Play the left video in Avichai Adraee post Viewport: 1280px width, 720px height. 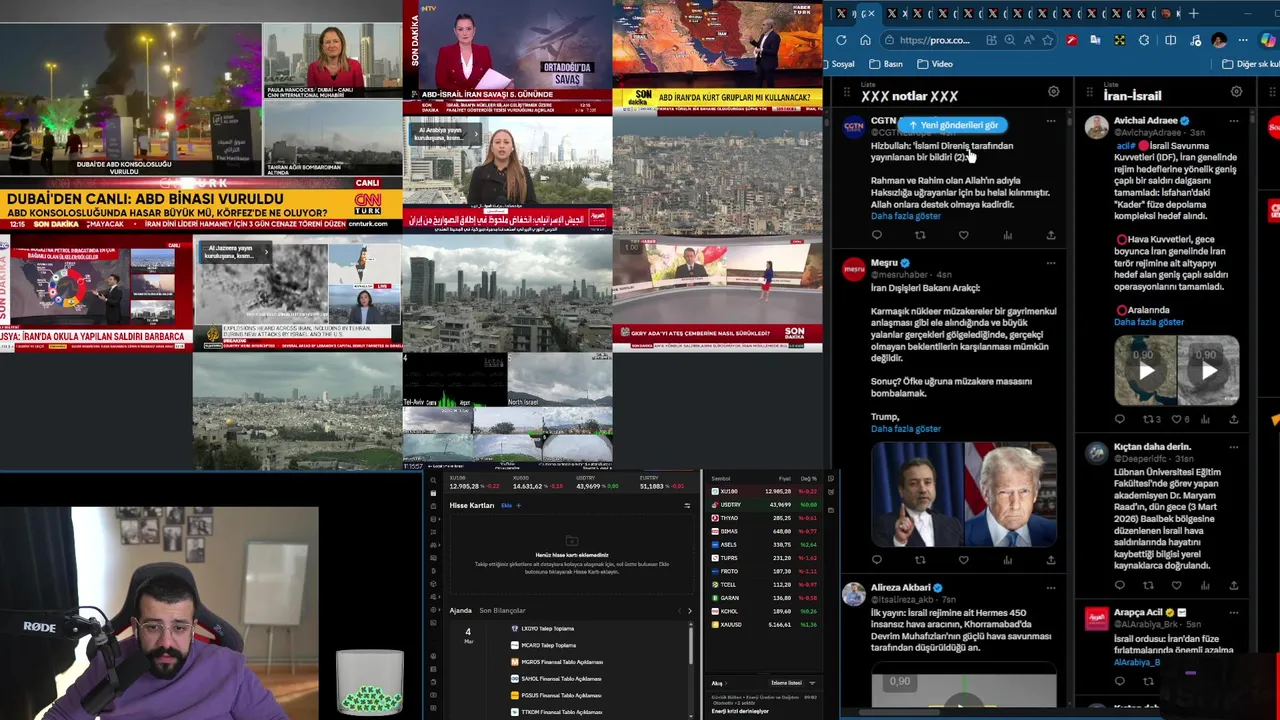1145,370
